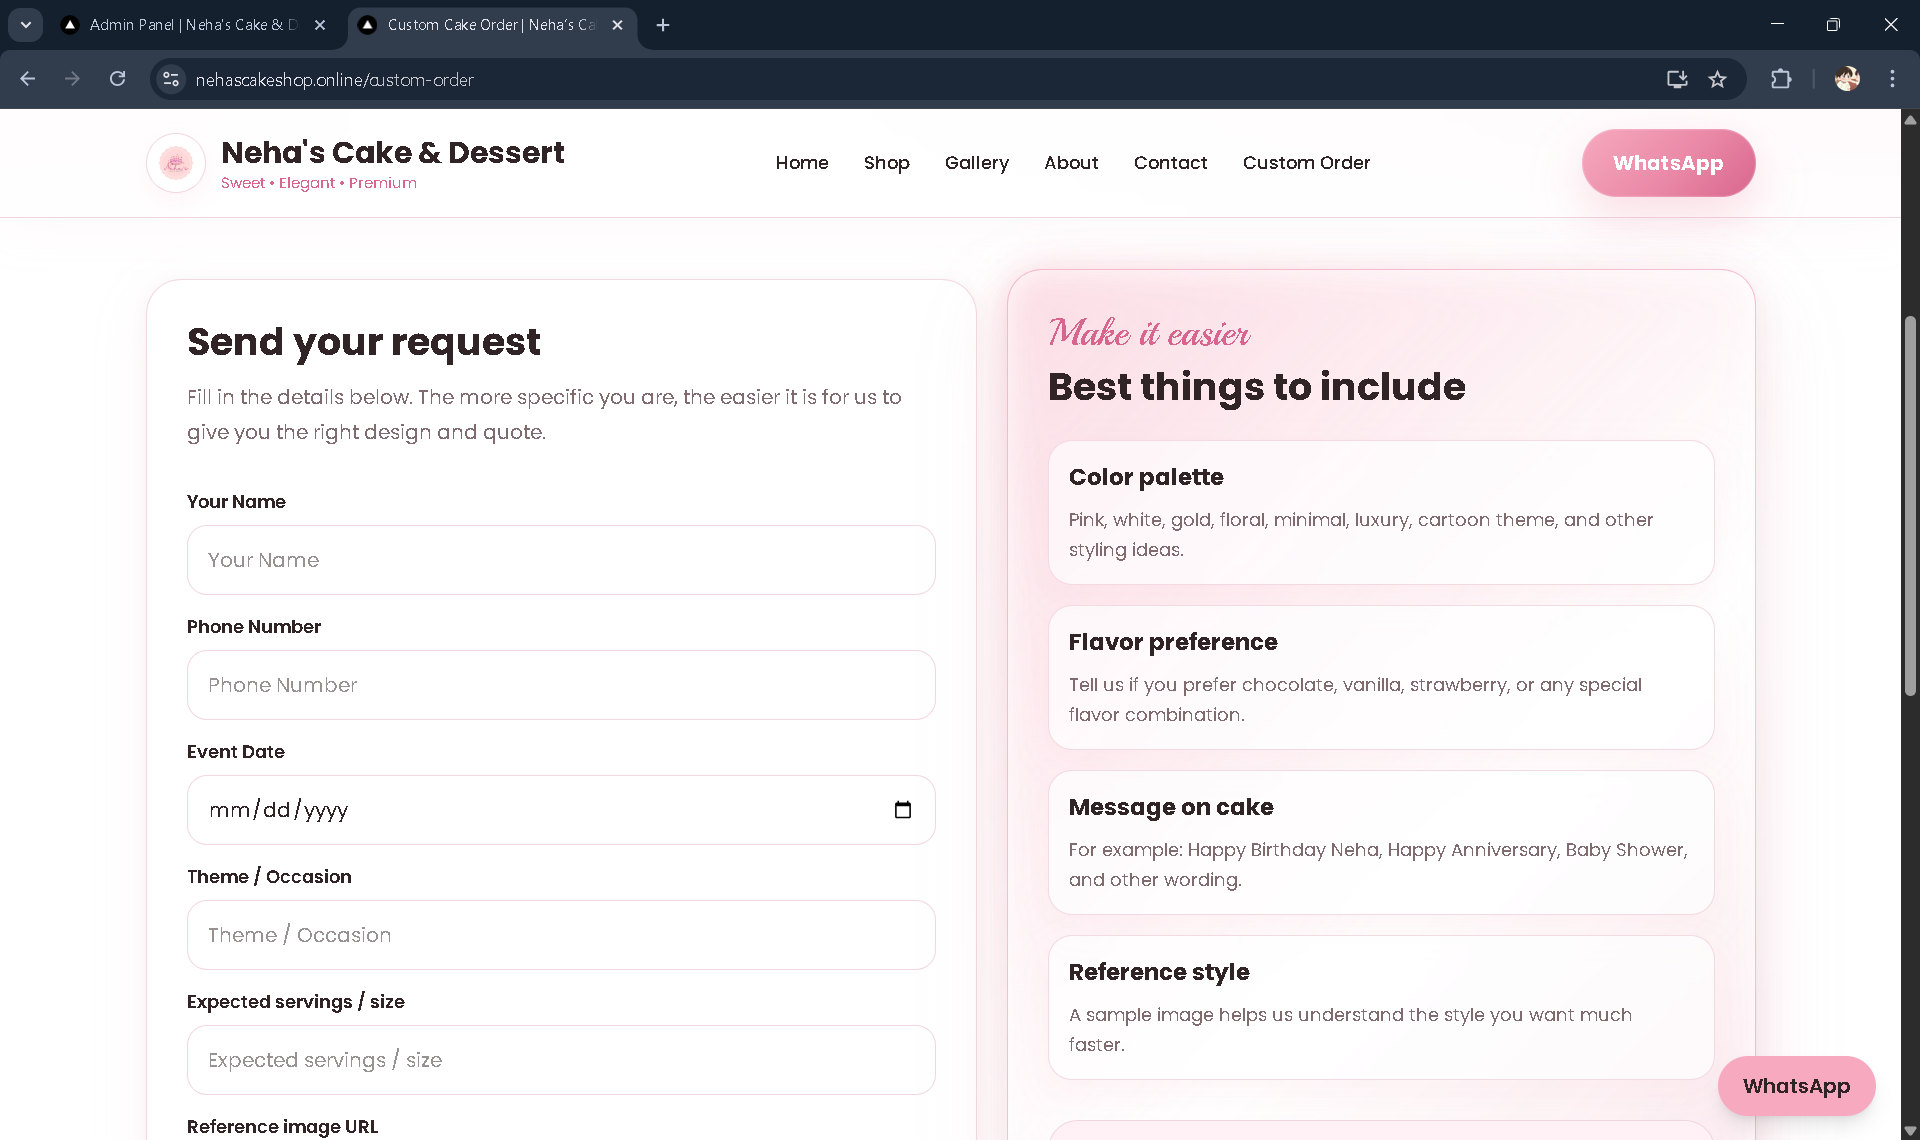Open the Chrome profile avatar
This screenshot has width=1920, height=1140.
[x=1847, y=79]
